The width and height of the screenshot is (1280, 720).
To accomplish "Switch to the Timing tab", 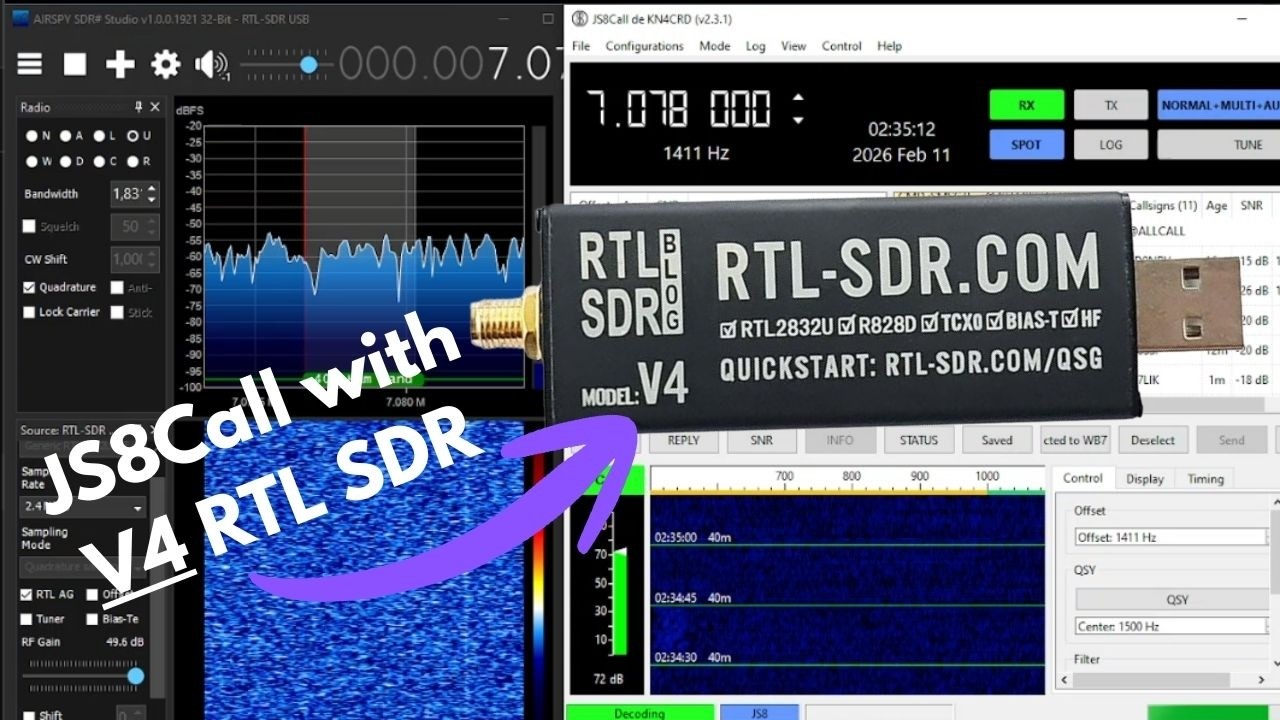I will [x=1205, y=479].
